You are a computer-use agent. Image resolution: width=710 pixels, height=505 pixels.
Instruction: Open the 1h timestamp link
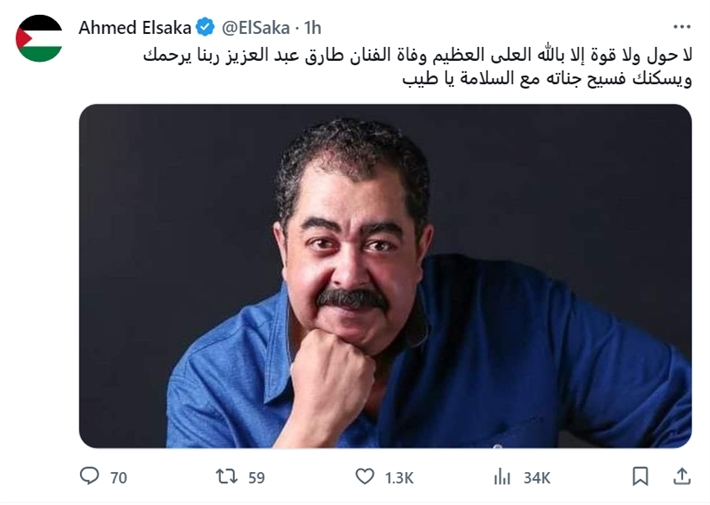pos(312,28)
